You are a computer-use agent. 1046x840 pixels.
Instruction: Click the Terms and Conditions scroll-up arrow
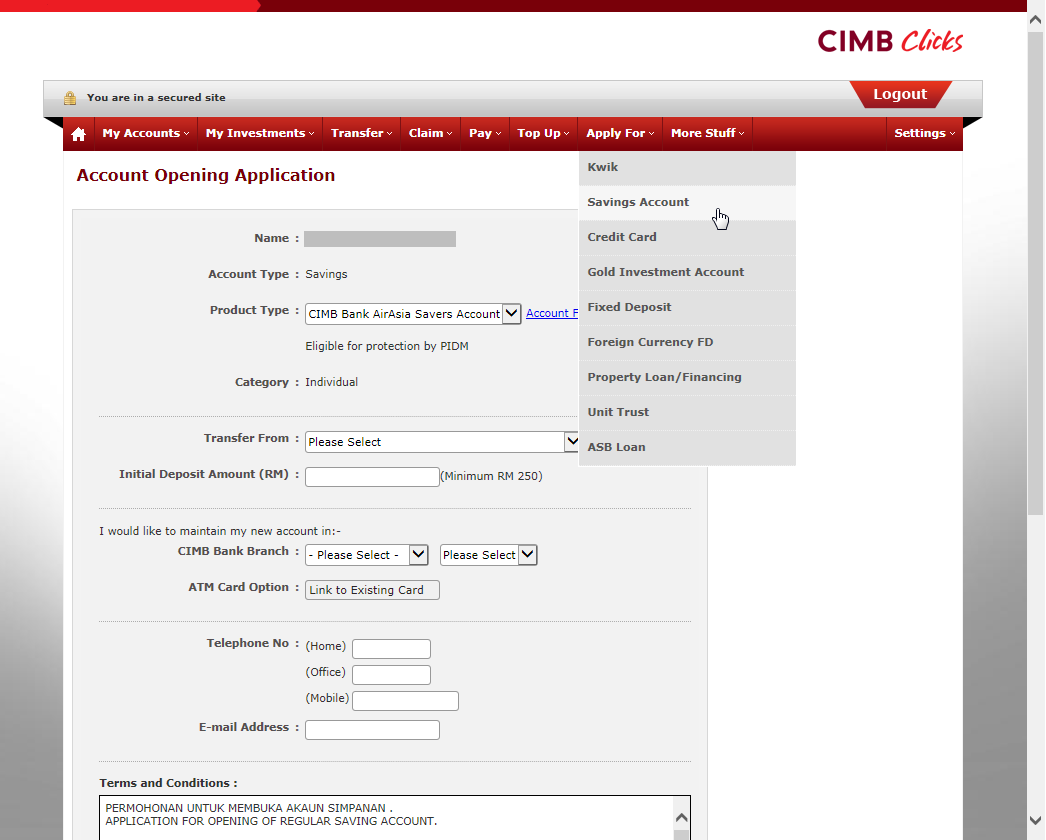click(x=681, y=817)
